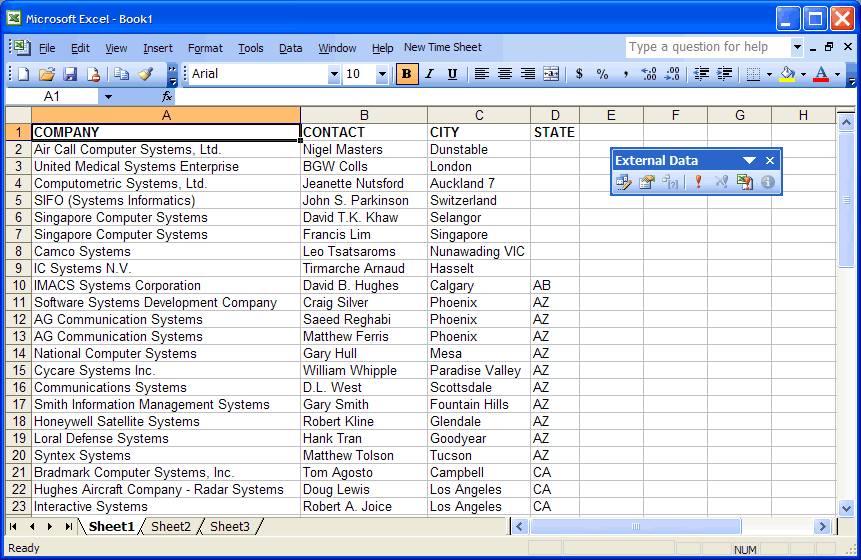
Task: Click the New Time Sheet menu button
Action: point(443,48)
